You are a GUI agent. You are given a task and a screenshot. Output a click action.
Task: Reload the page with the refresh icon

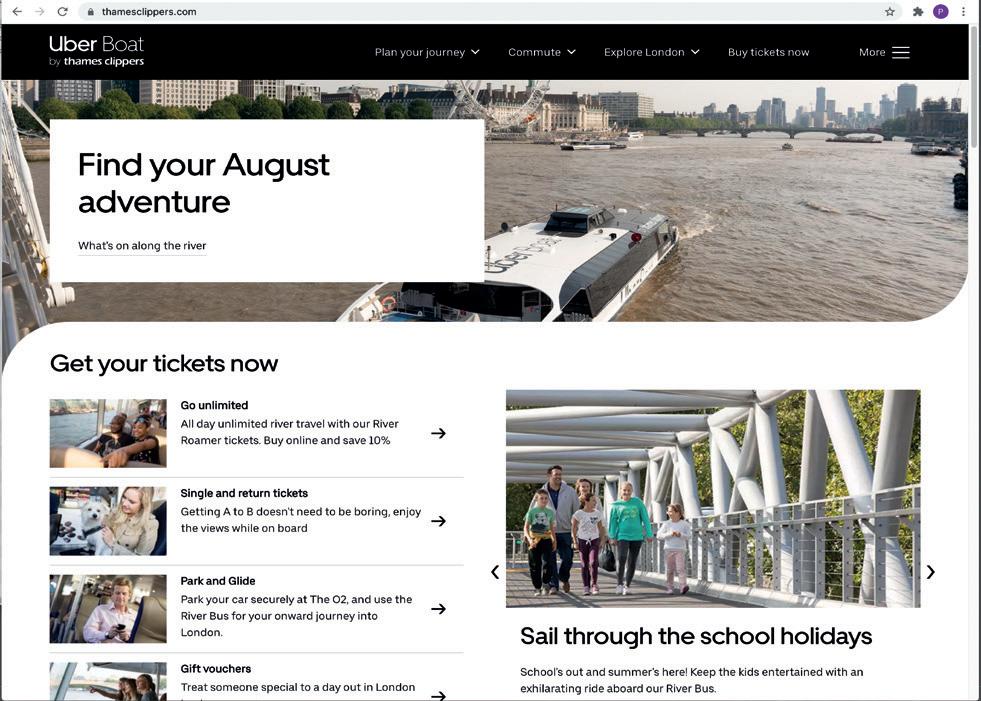point(62,11)
